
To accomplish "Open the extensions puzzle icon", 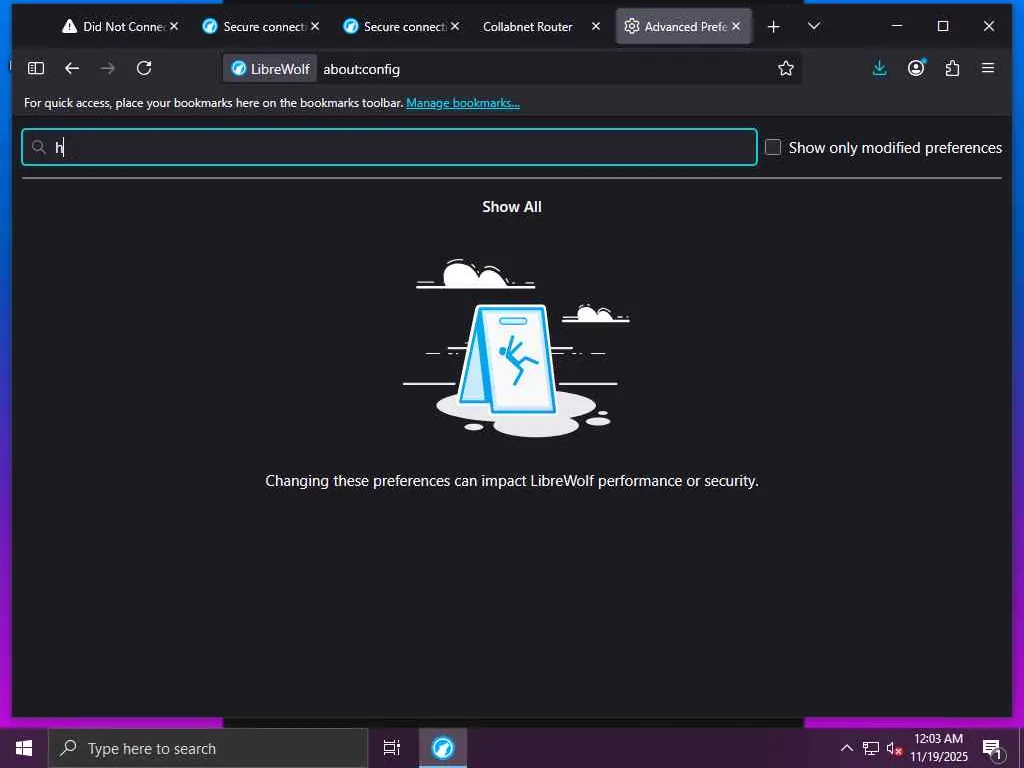I will click(x=952, y=68).
